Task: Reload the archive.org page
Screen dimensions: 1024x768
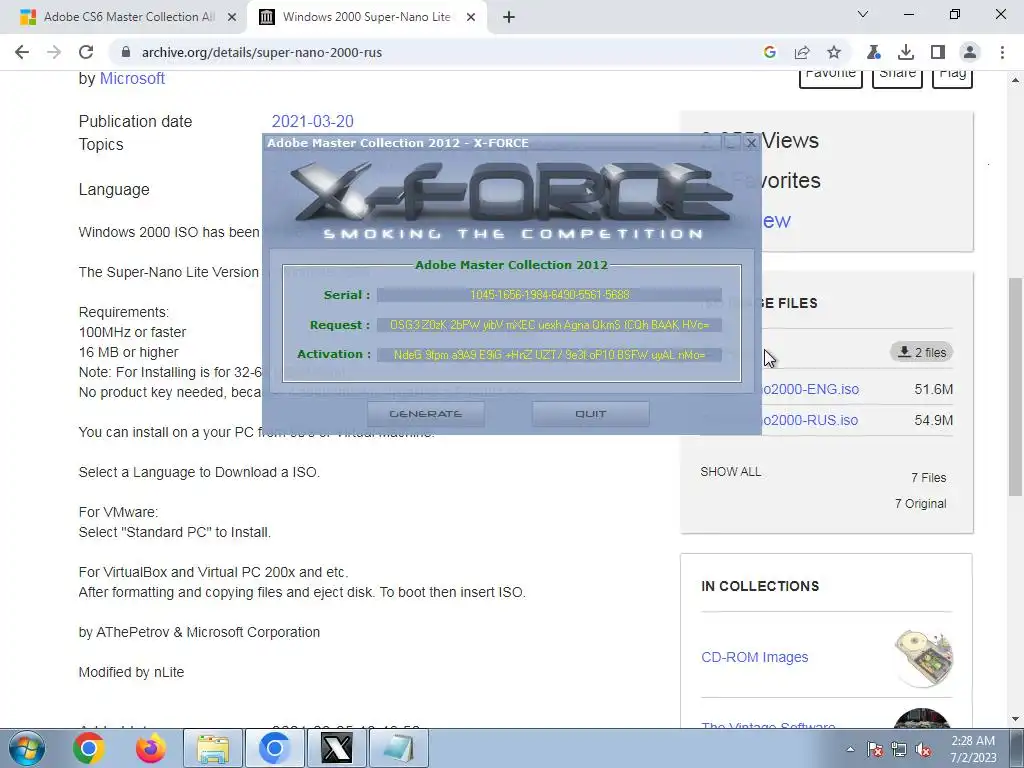Action: (x=86, y=52)
